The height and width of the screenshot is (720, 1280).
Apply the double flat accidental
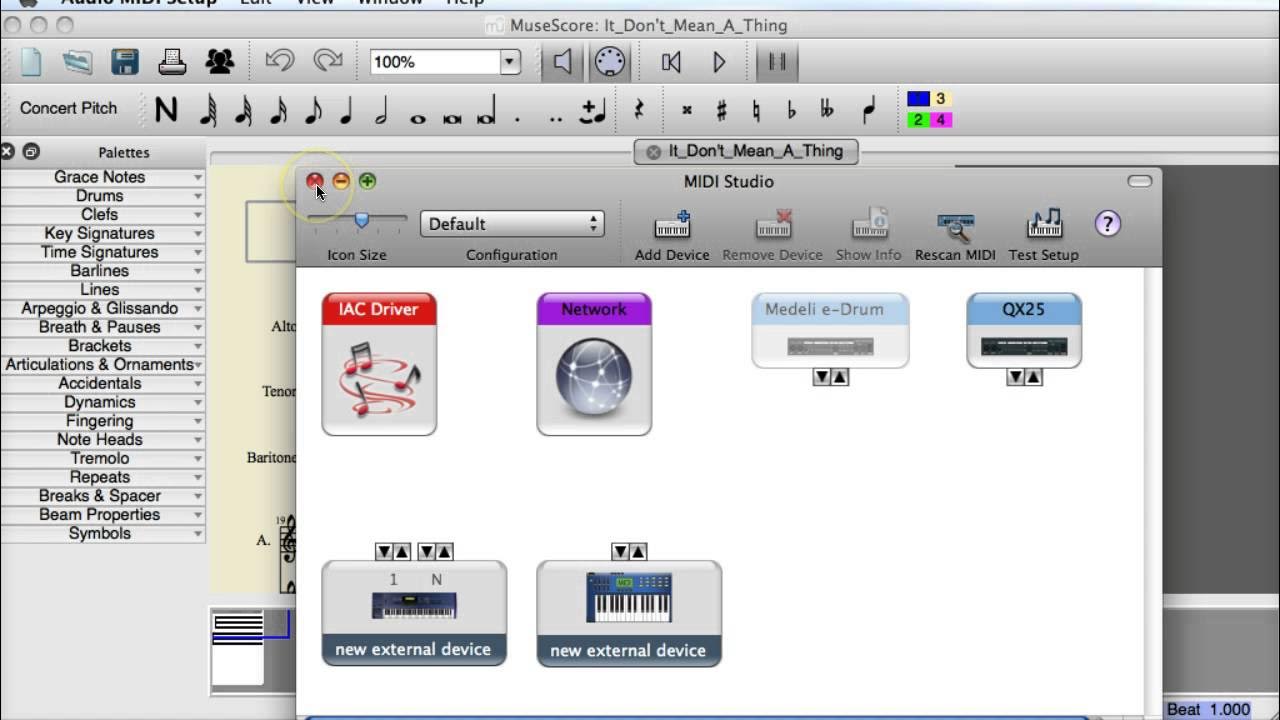coord(827,110)
